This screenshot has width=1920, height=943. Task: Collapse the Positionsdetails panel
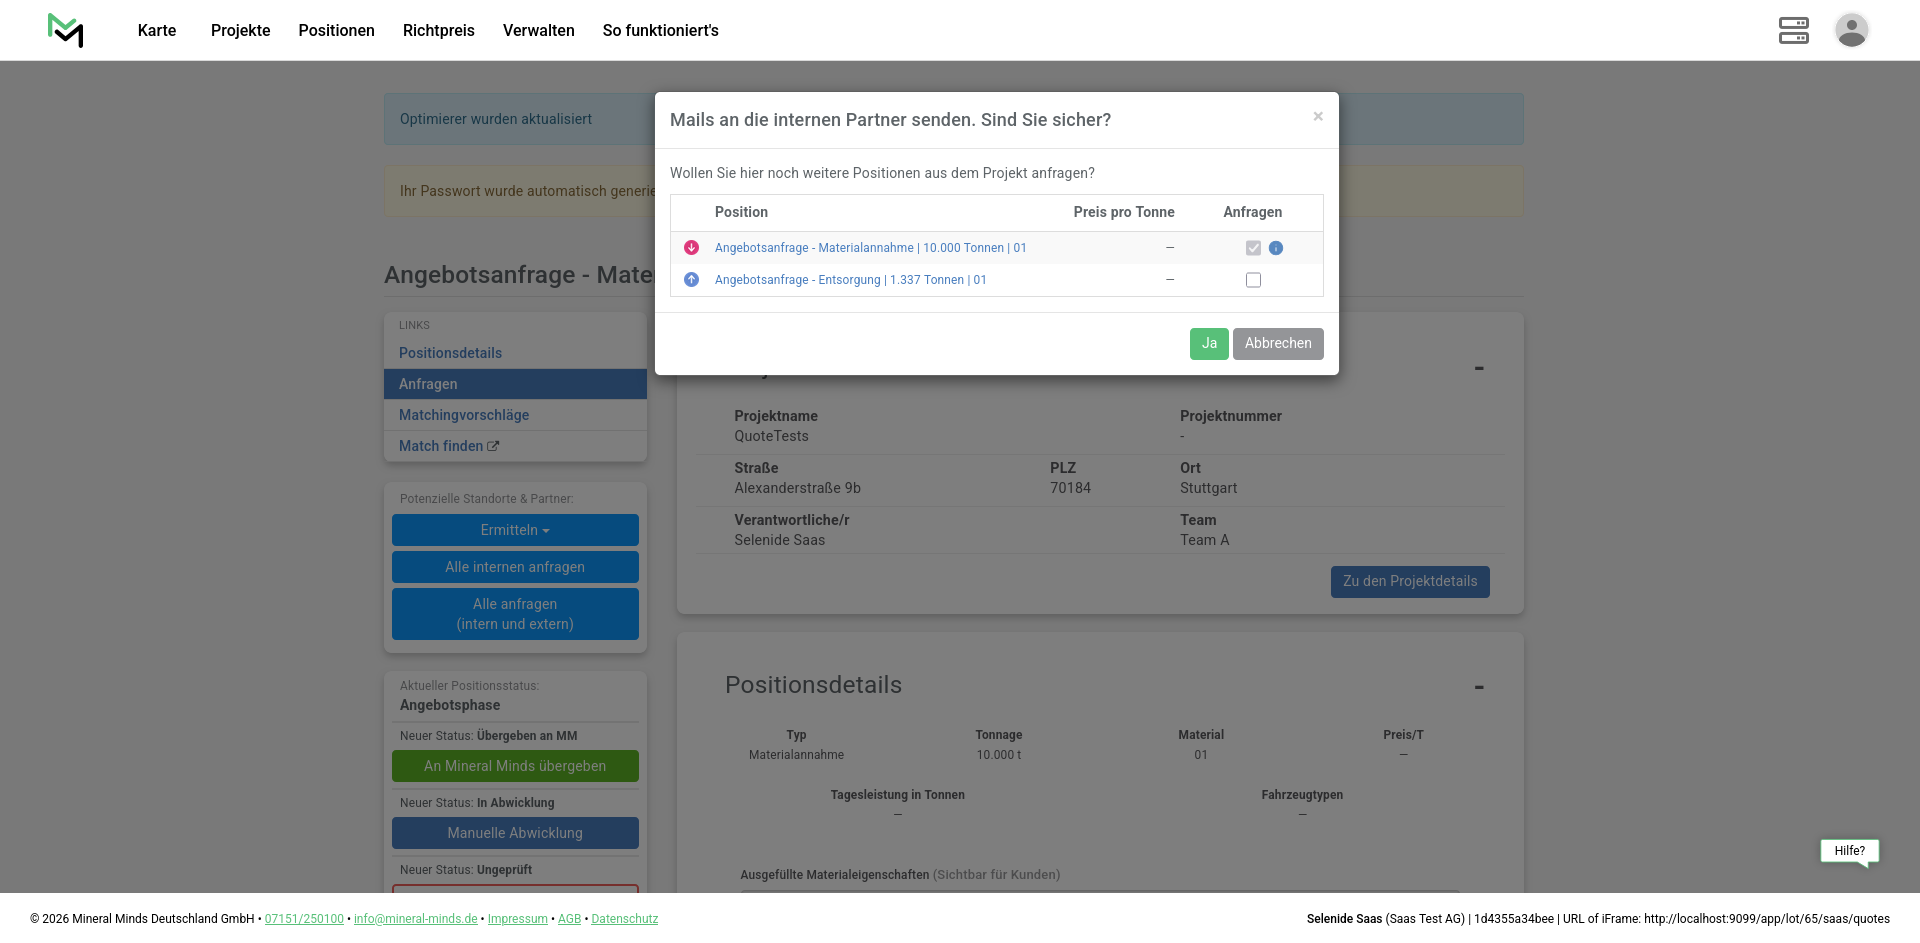coord(1478,687)
